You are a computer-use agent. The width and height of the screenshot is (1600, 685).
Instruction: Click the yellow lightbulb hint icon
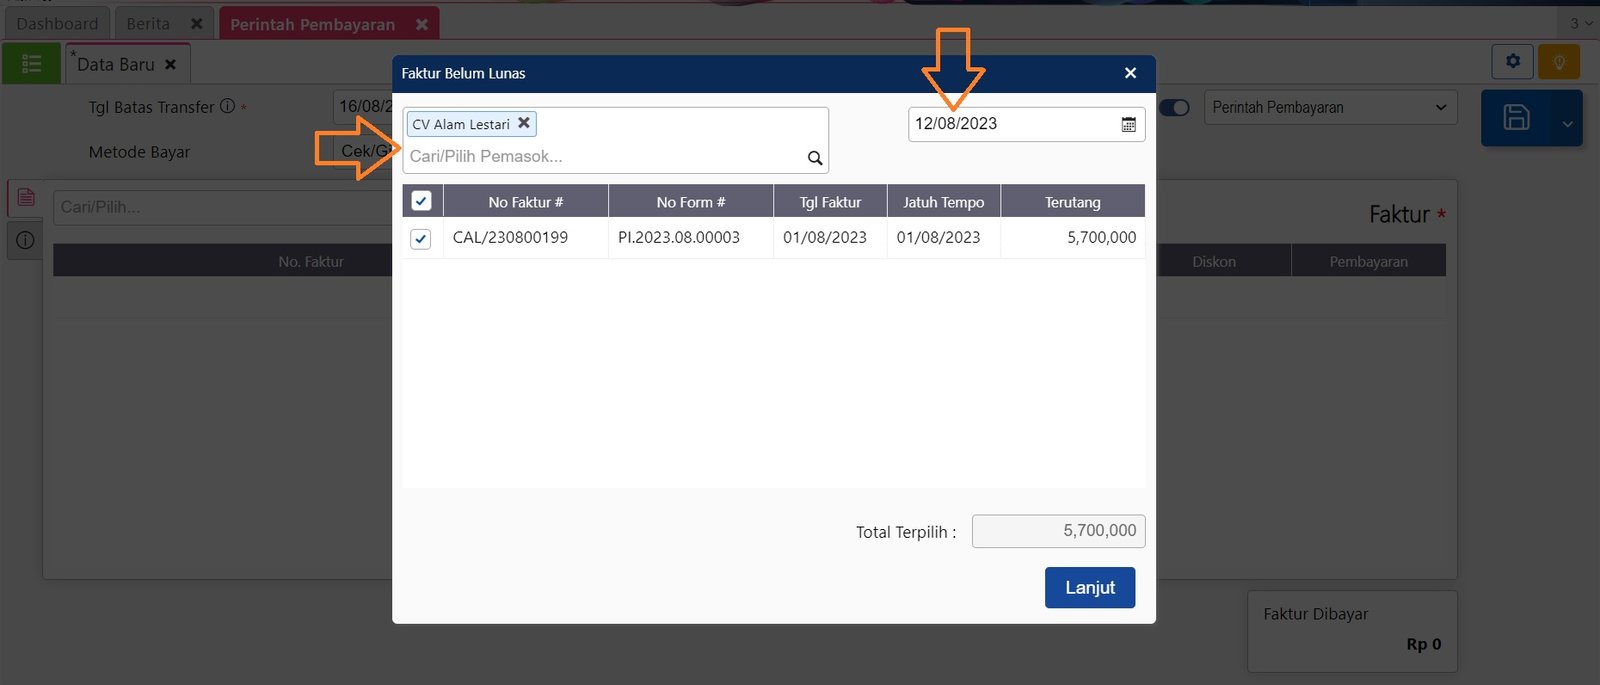pyautogui.click(x=1558, y=62)
